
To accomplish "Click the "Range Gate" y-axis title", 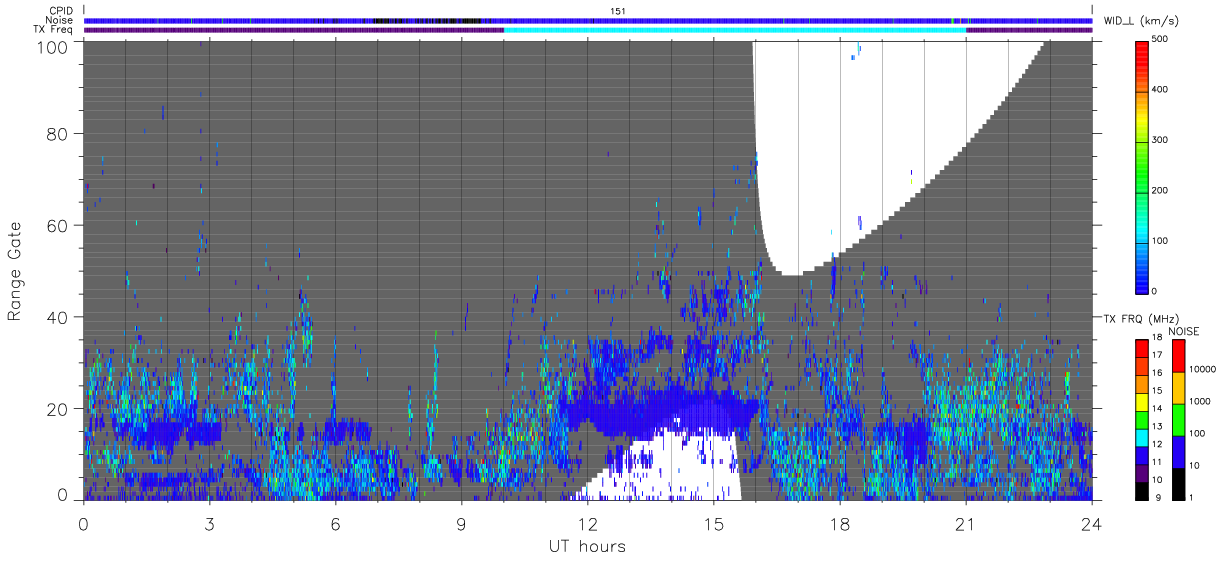I will [x=15, y=271].
